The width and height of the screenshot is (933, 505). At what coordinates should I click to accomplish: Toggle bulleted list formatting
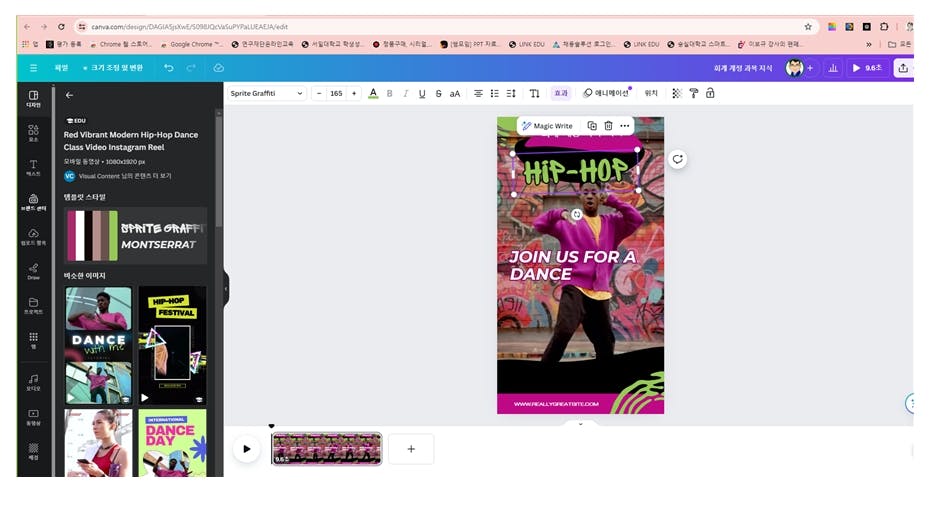pyautogui.click(x=494, y=93)
